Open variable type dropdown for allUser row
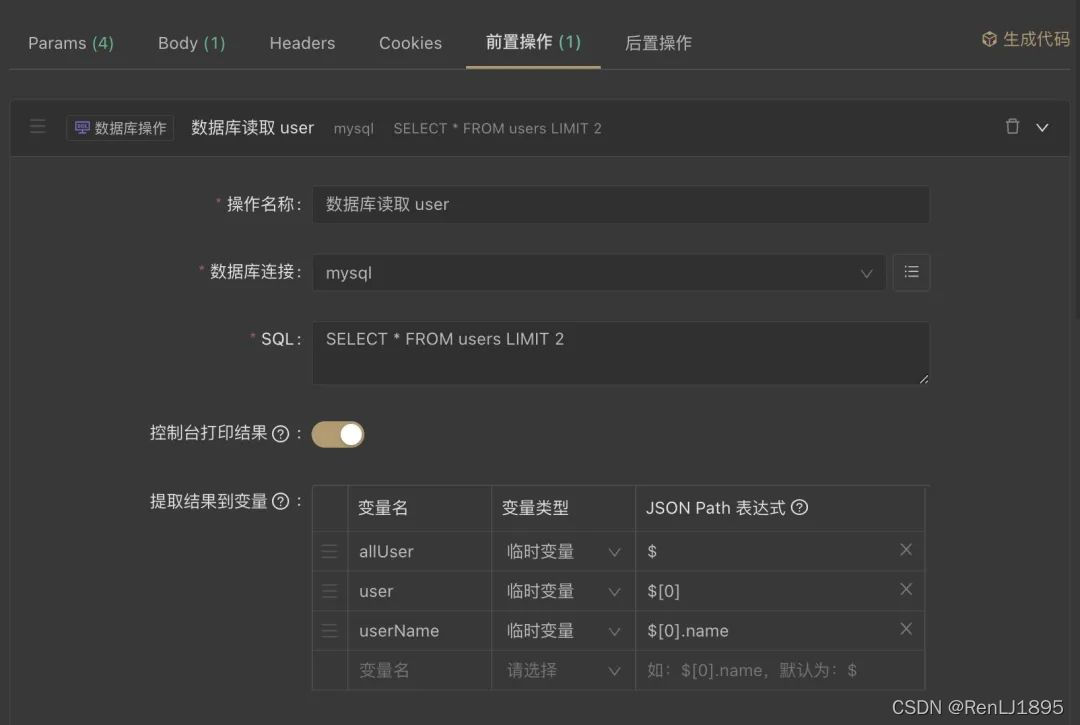The width and height of the screenshot is (1080, 725). tap(563, 551)
